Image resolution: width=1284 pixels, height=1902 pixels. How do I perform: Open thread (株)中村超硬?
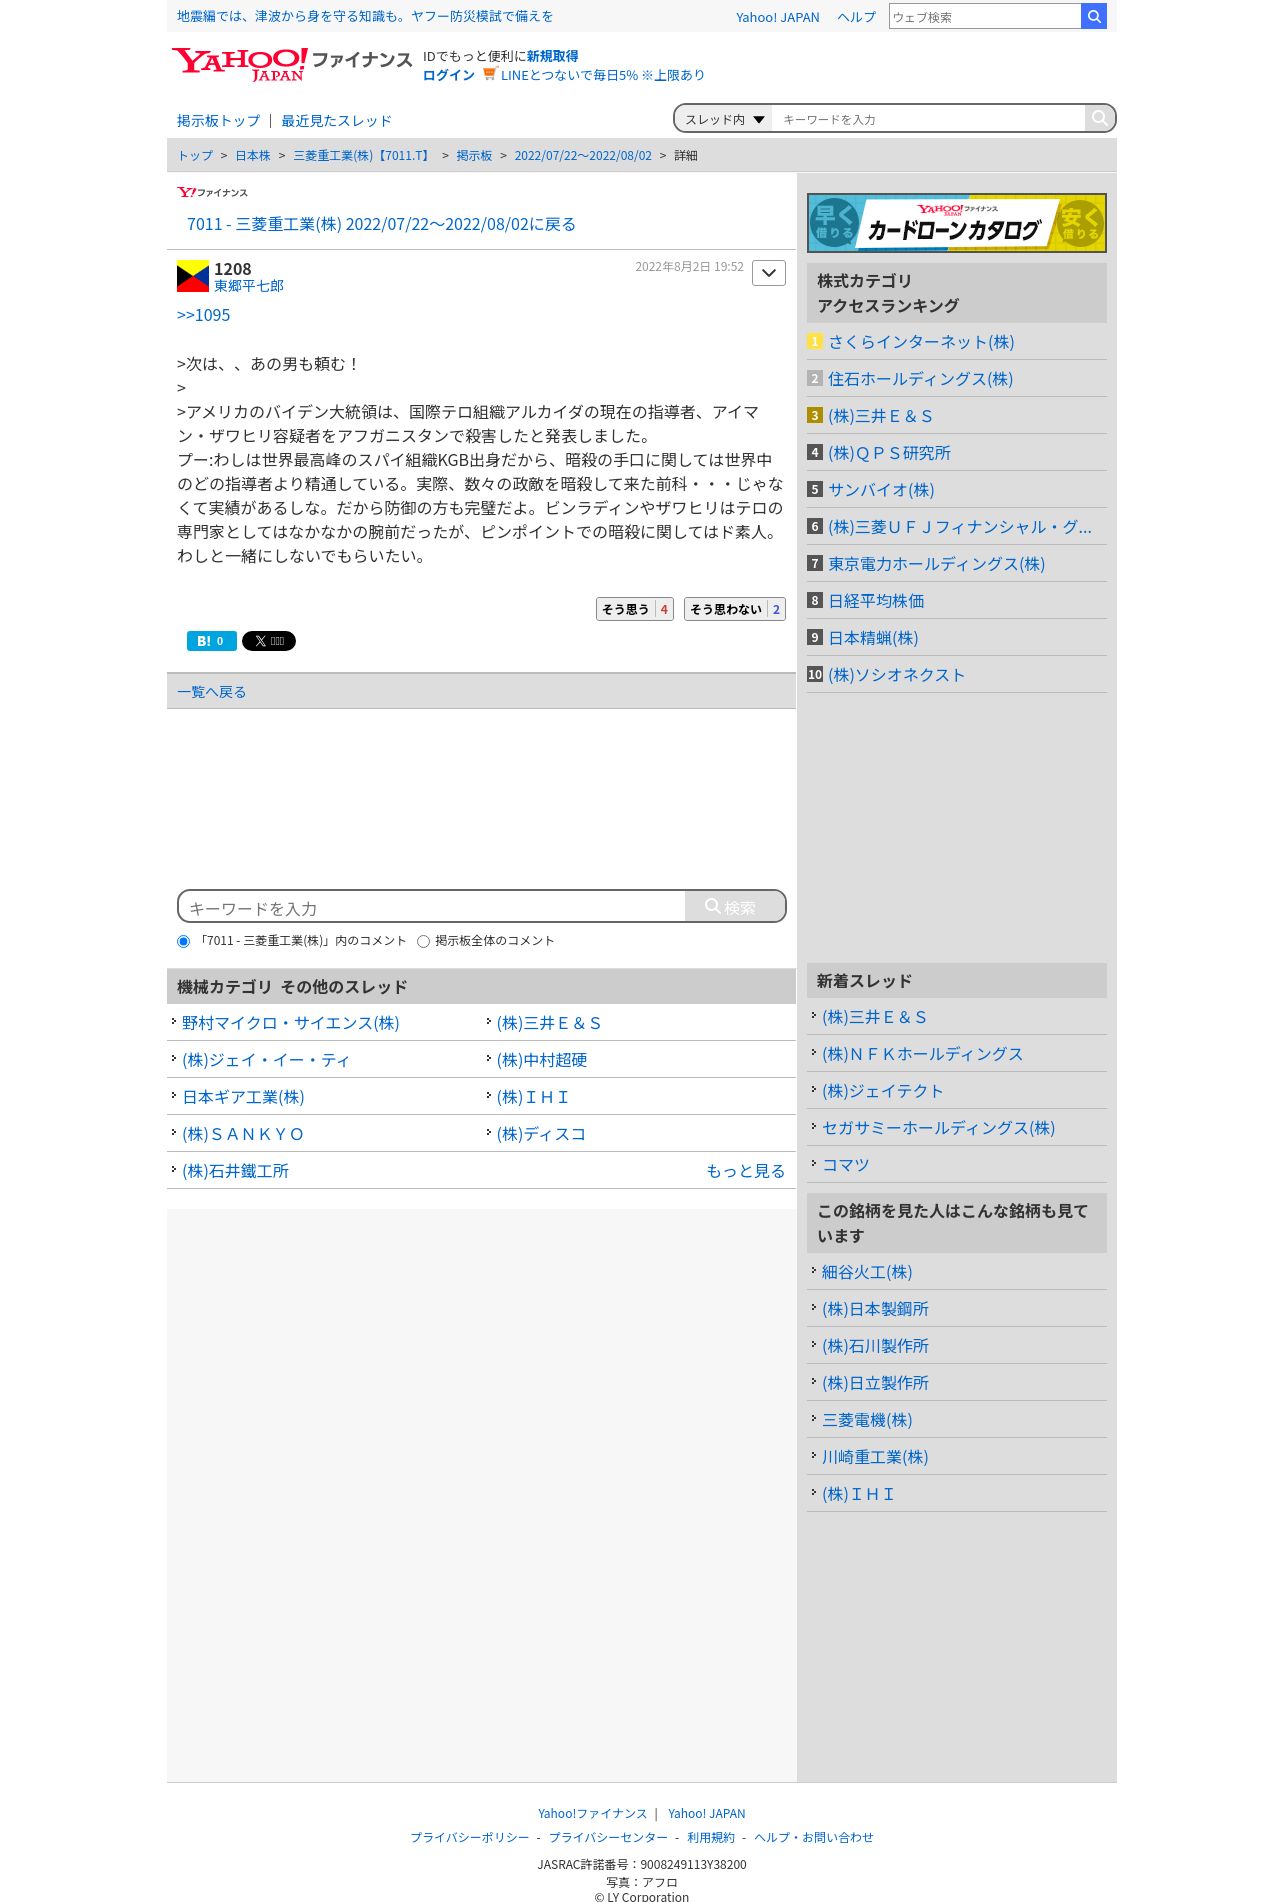coord(542,1060)
